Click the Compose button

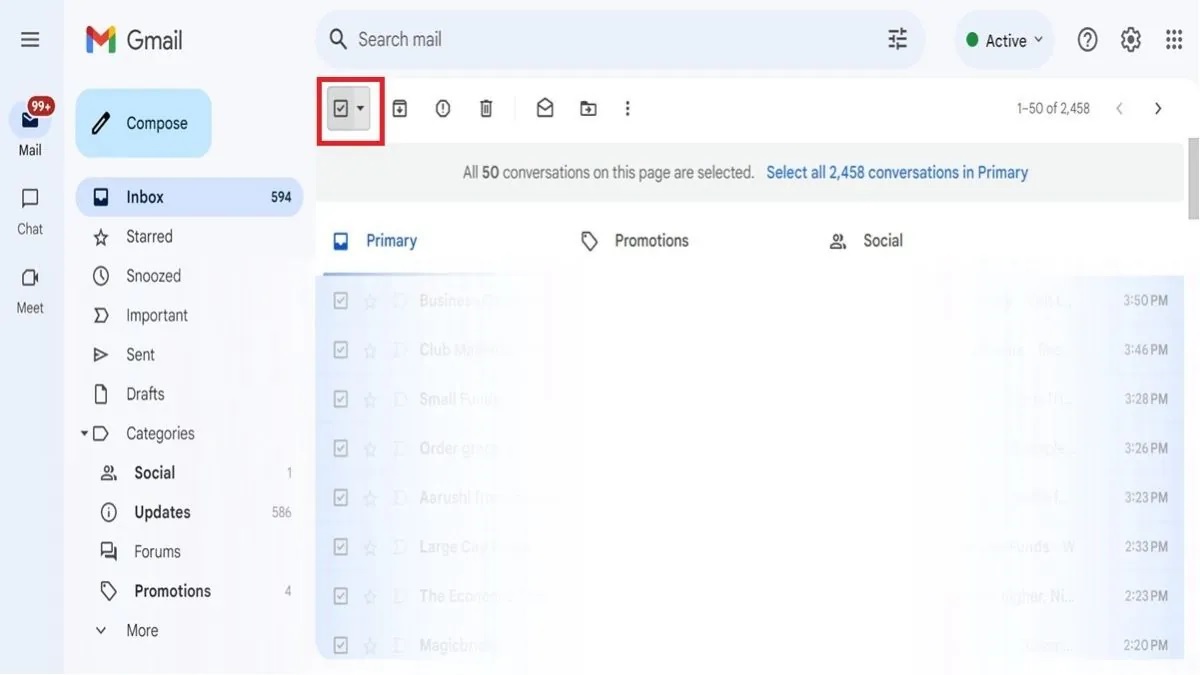[143, 123]
